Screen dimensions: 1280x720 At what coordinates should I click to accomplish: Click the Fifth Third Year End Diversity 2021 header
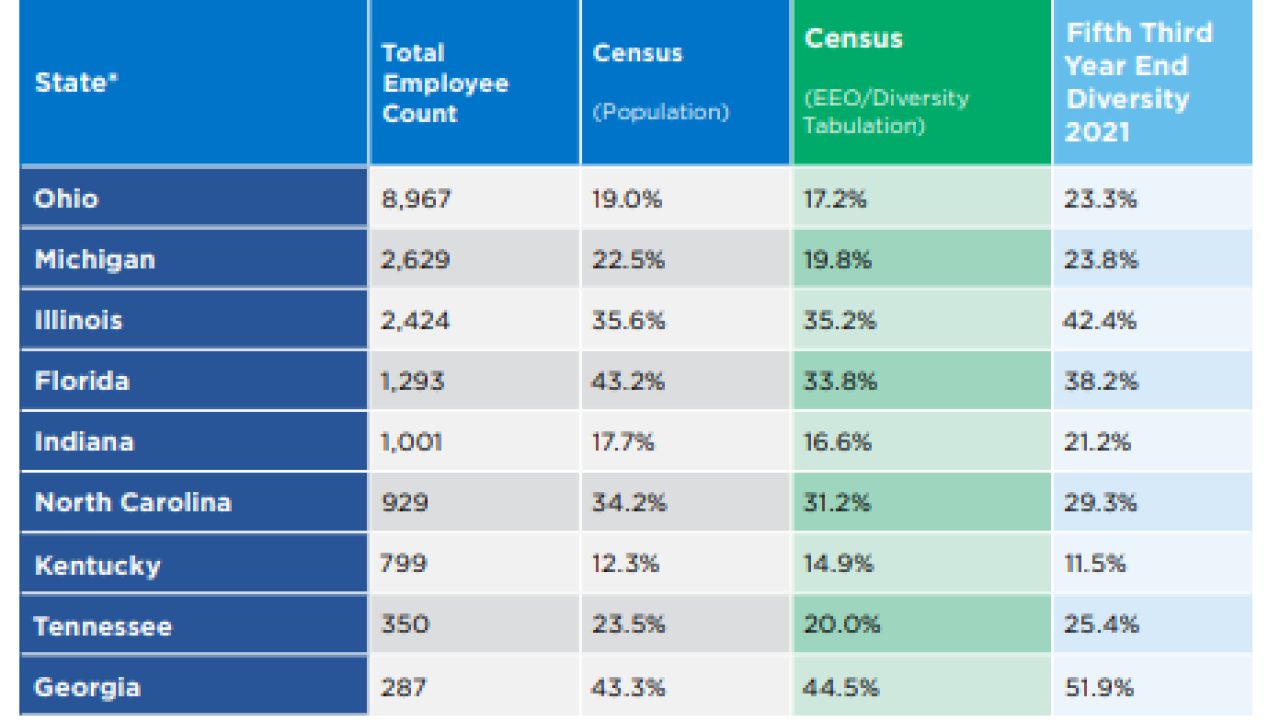point(1152,82)
